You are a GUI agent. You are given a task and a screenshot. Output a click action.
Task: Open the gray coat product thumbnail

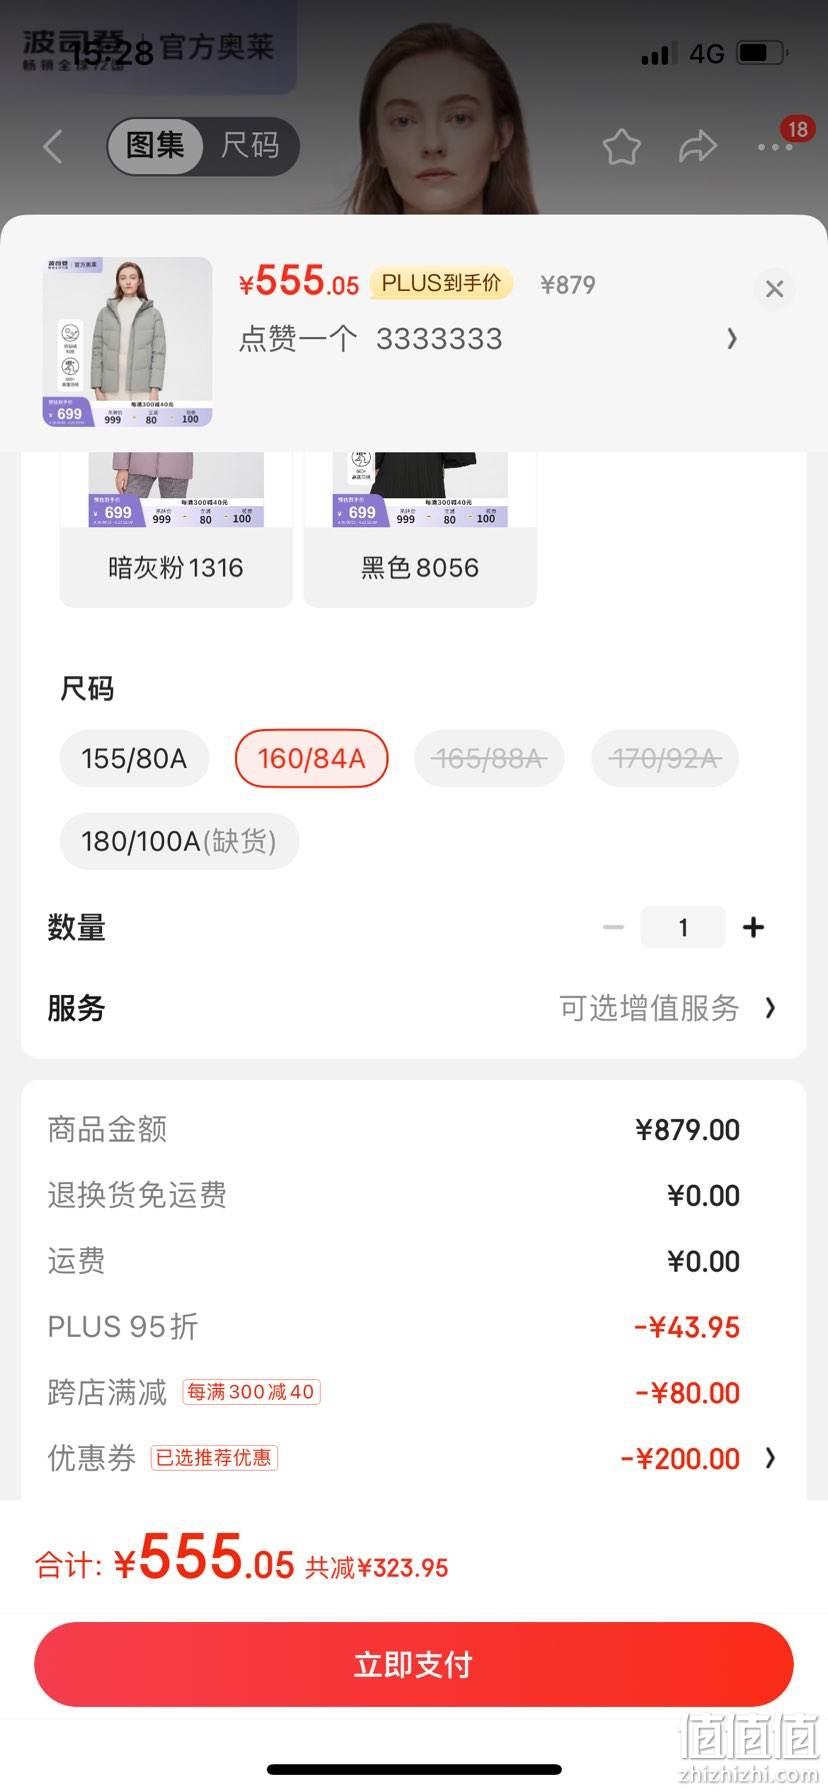point(127,342)
